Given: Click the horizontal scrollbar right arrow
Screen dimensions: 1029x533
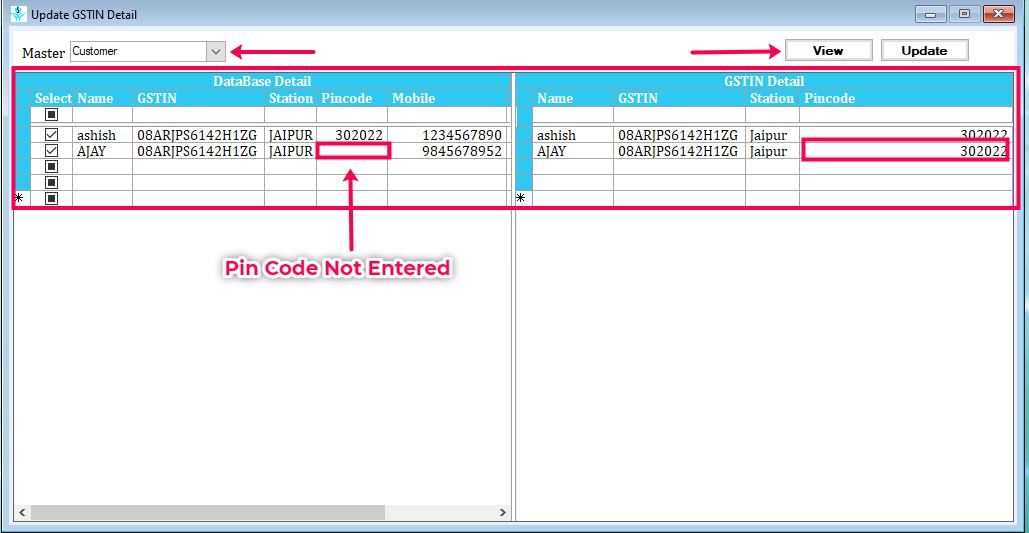Looking at the screenshot, I should pyautogui.click(x=503, y=512).
